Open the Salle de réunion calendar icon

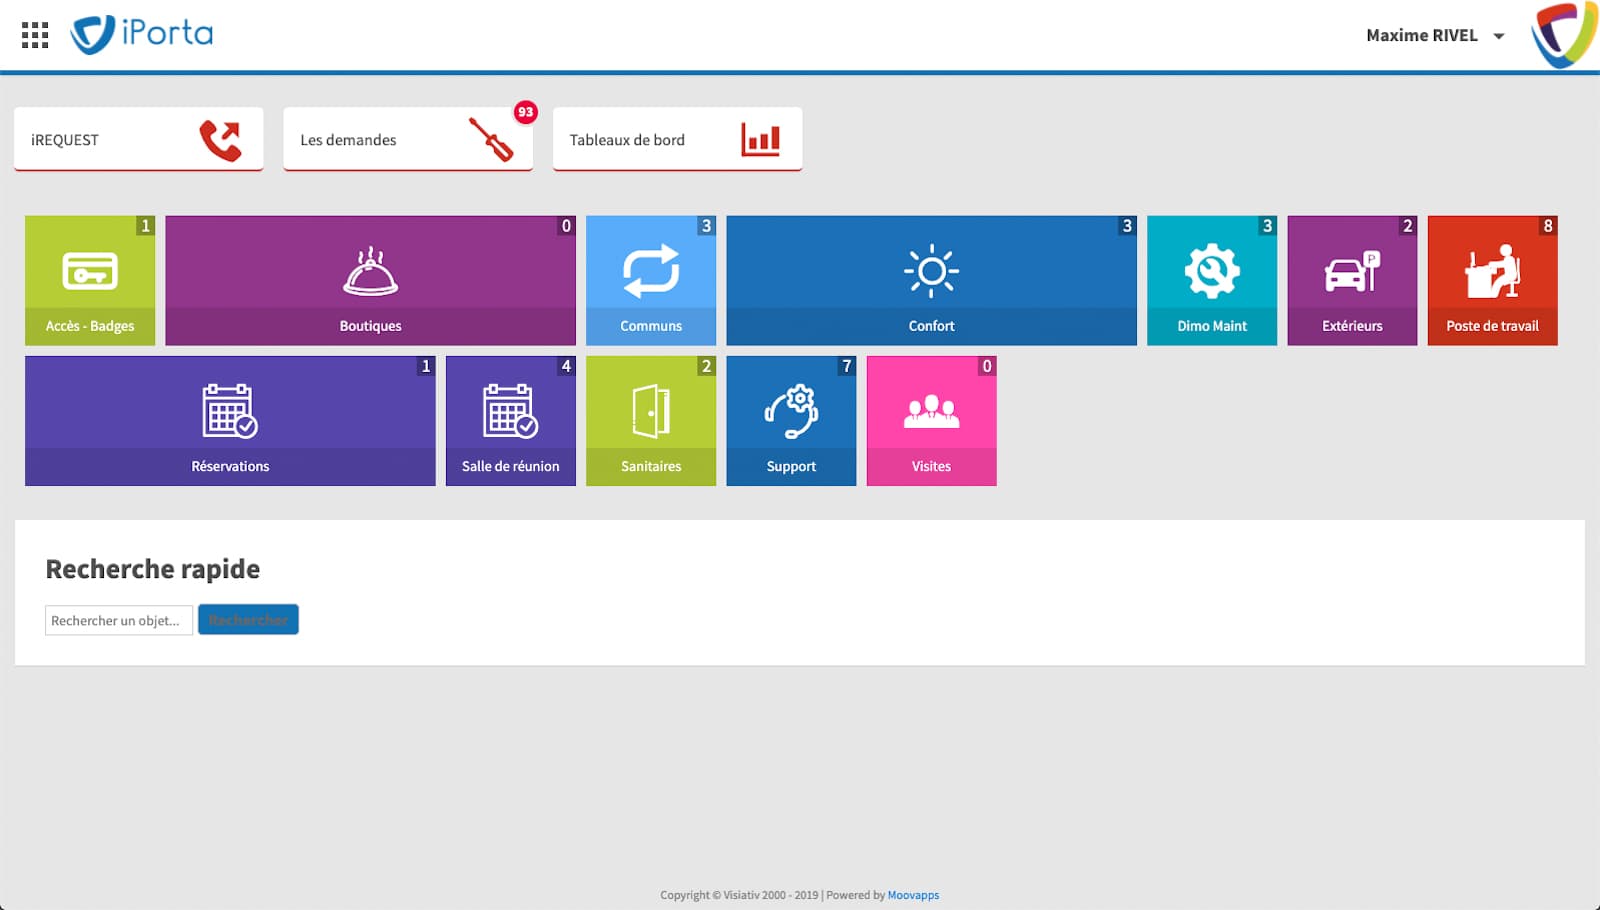[x=511, y=411]
